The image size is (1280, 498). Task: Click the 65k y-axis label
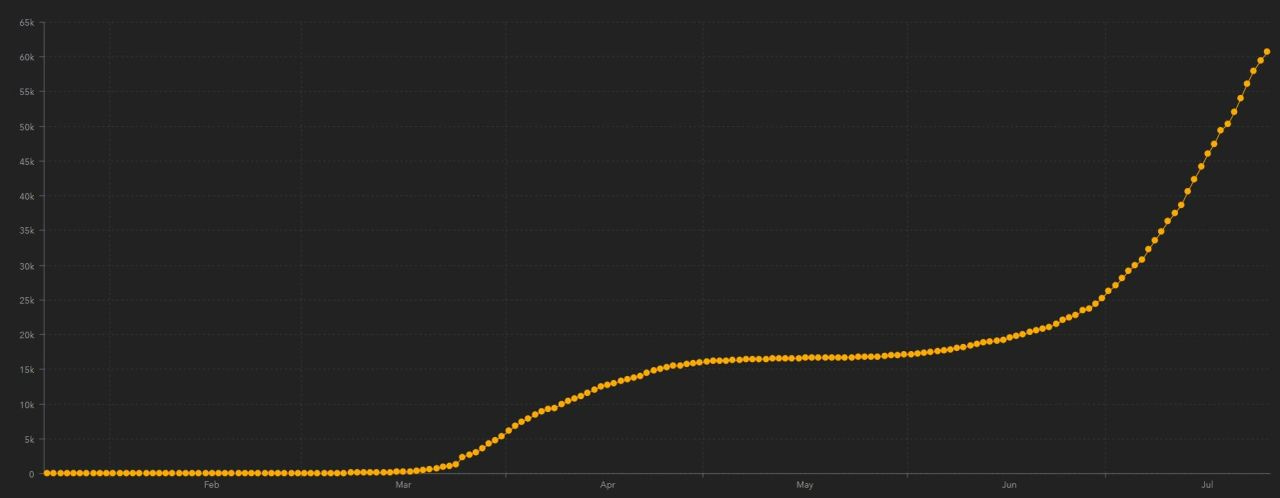(27, 23)
